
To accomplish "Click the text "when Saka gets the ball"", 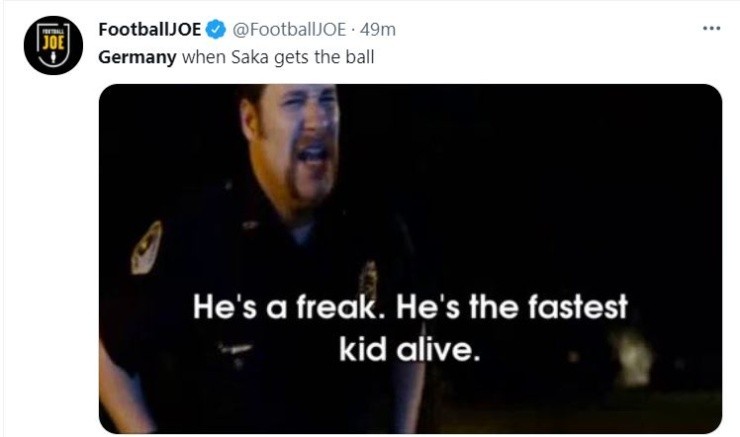I will click(x=276, y=56).
